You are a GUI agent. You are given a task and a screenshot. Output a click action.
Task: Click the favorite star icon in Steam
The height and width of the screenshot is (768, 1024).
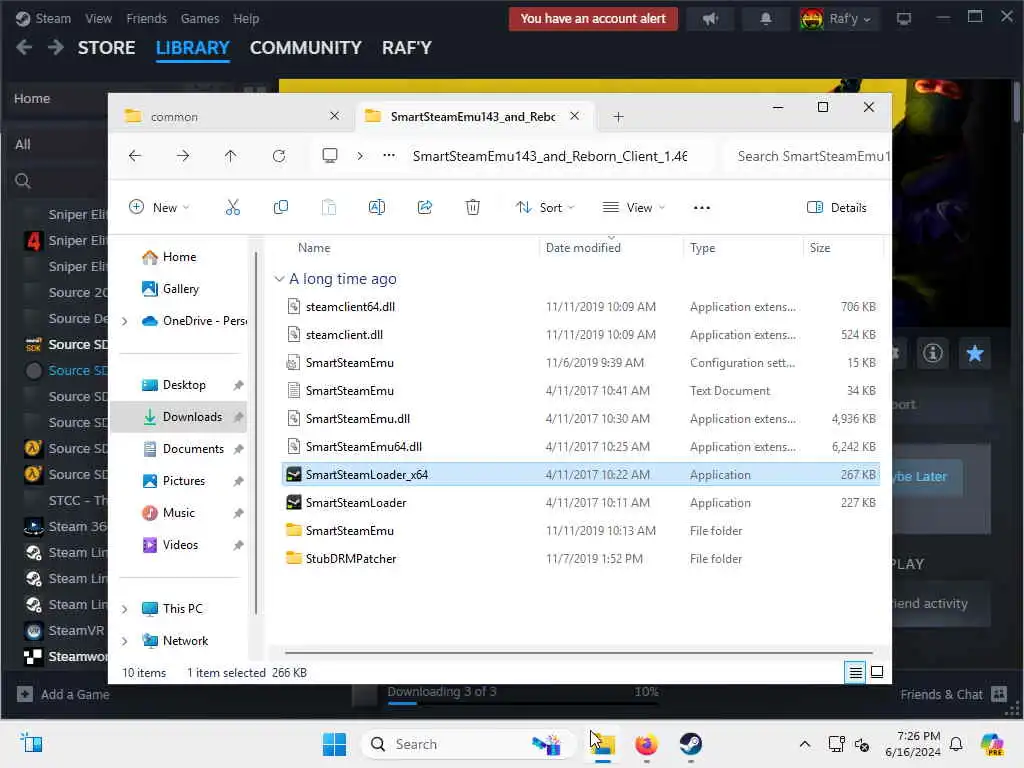pyautogui.click(x=975, y=353)
